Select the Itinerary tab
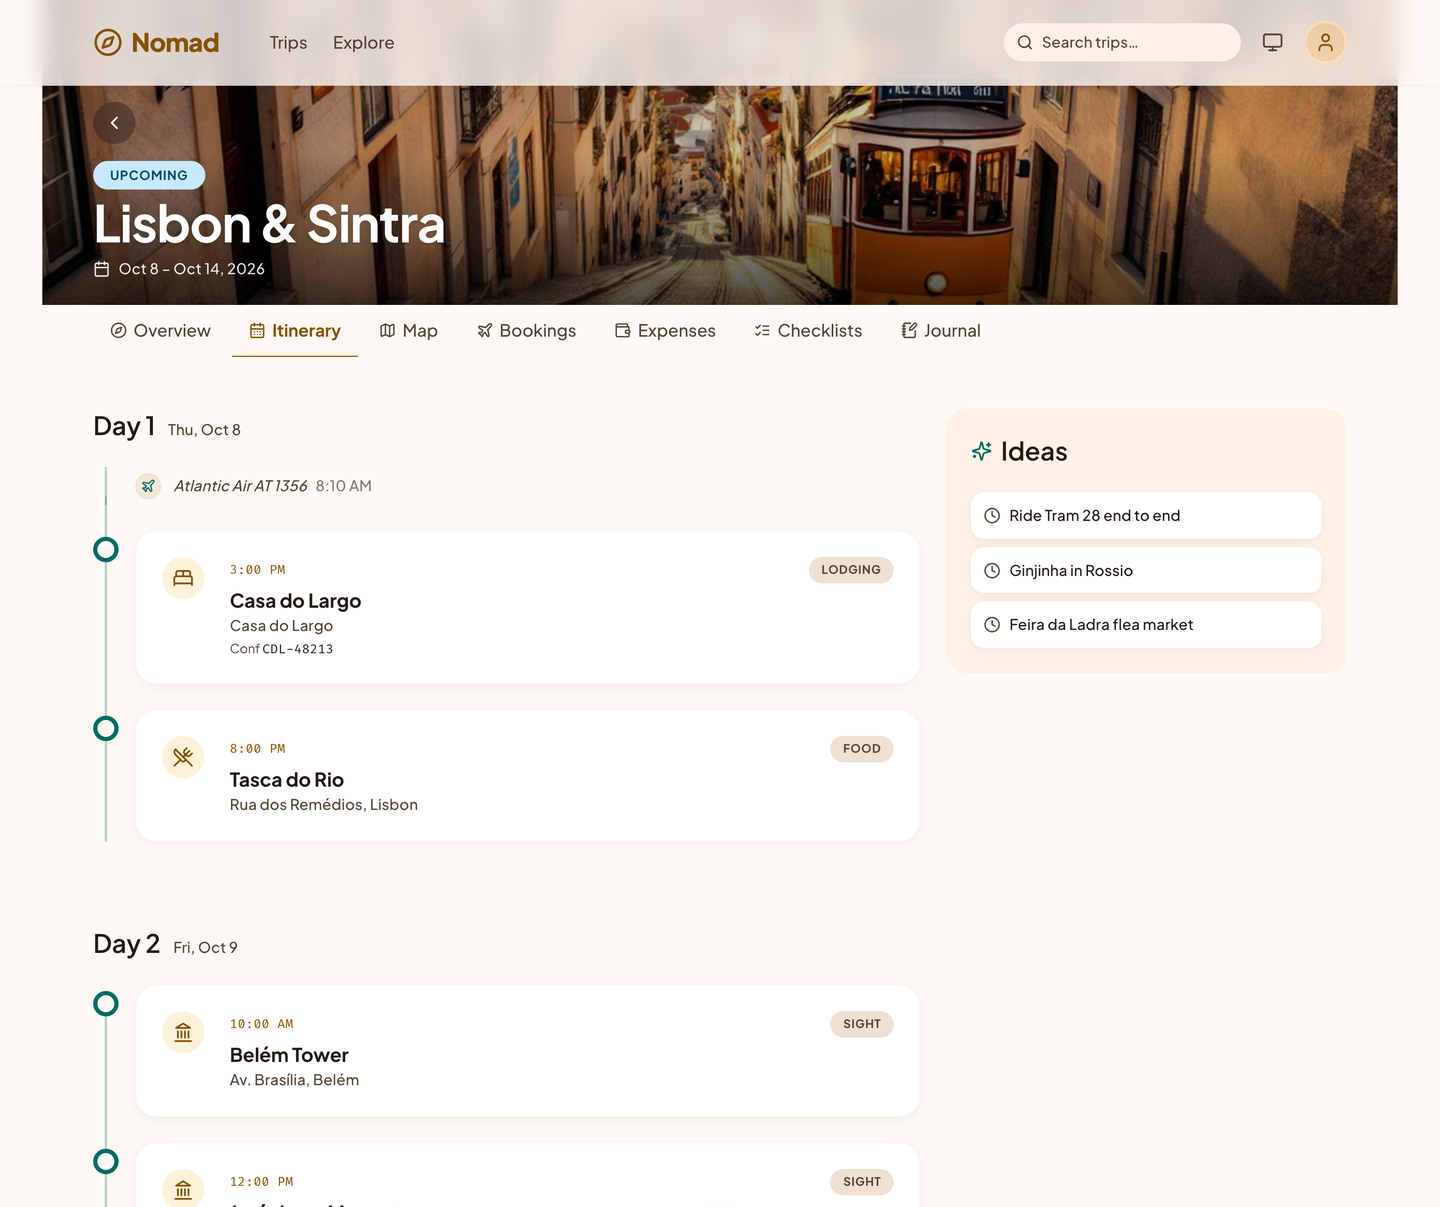Viewport: 1440px width, 1207px height. 295,331
